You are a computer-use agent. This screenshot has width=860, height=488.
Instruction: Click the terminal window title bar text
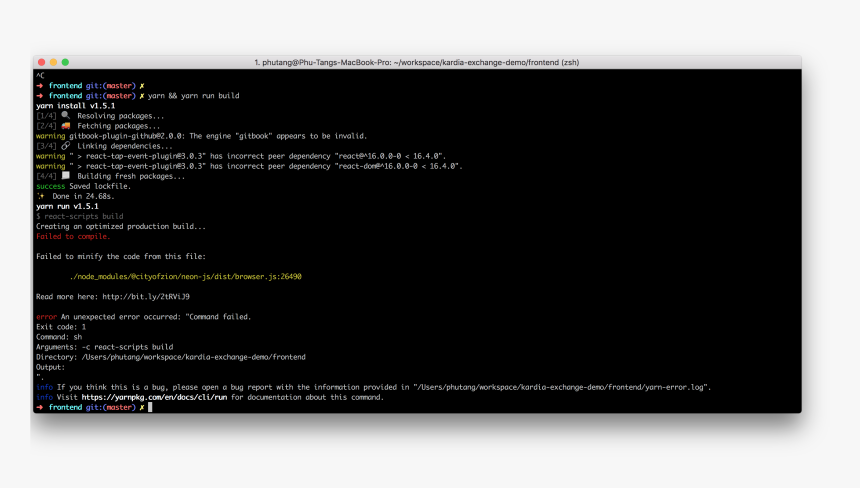(416, 63)
